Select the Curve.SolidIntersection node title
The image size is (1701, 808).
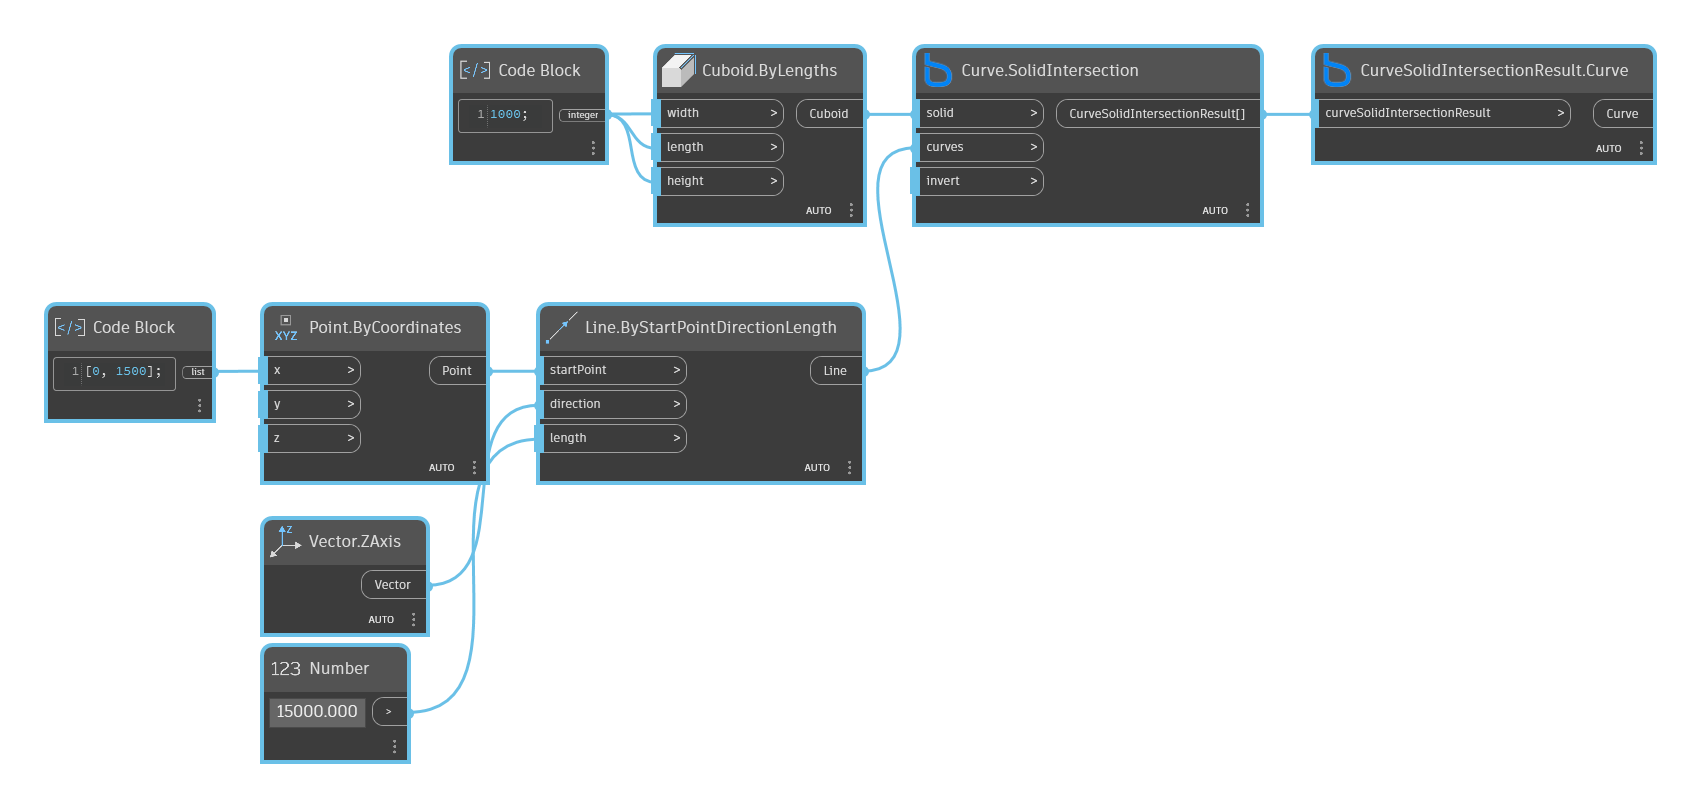[x=1050, y=70]
